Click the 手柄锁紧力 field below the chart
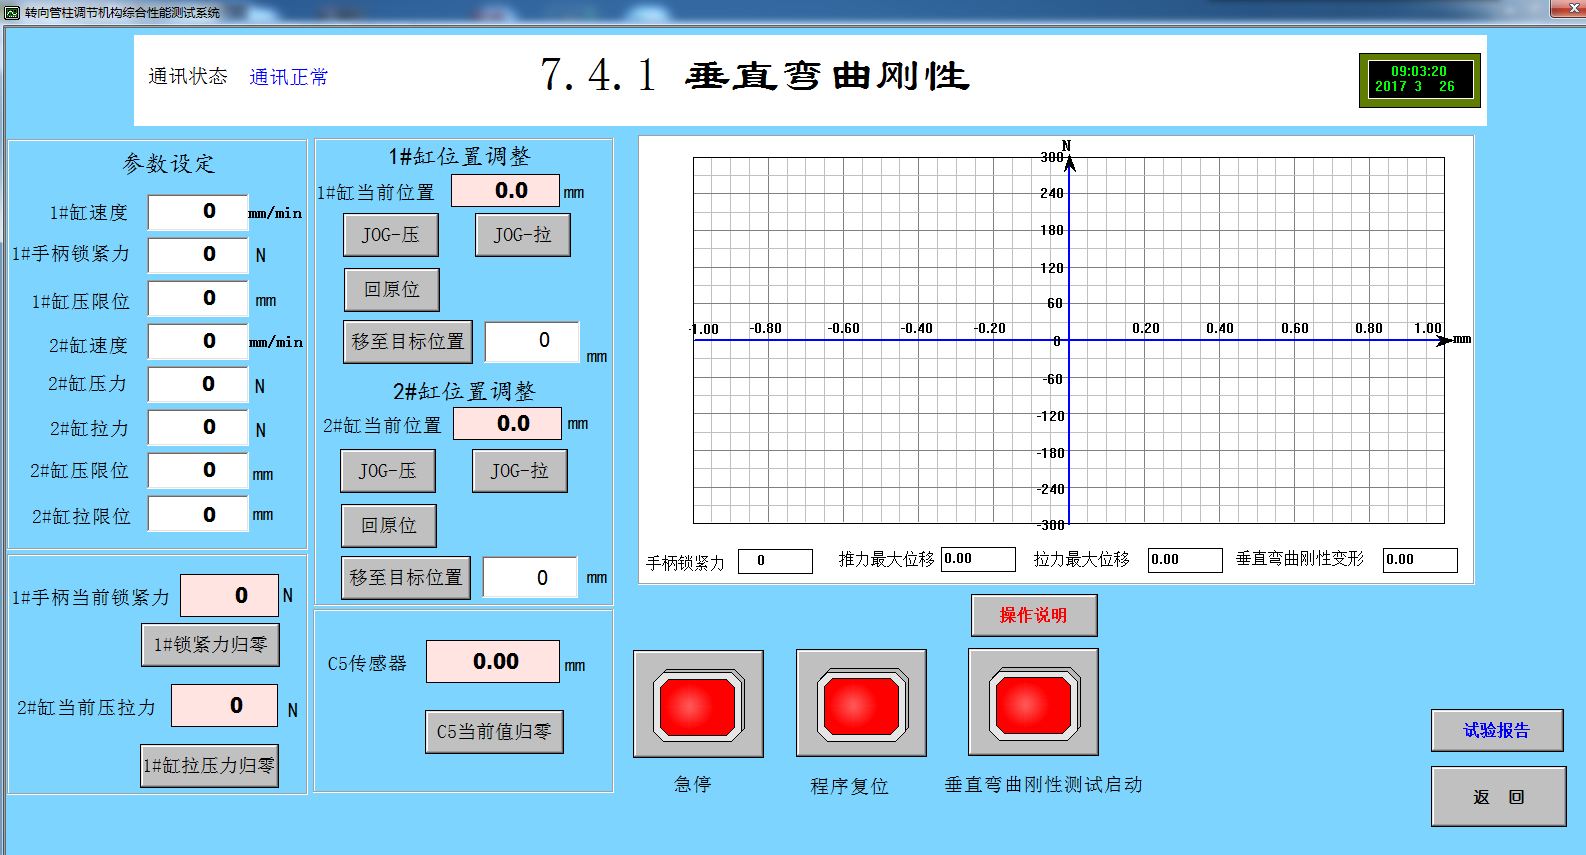The image size is (1586, 855). tap(774, 561)
